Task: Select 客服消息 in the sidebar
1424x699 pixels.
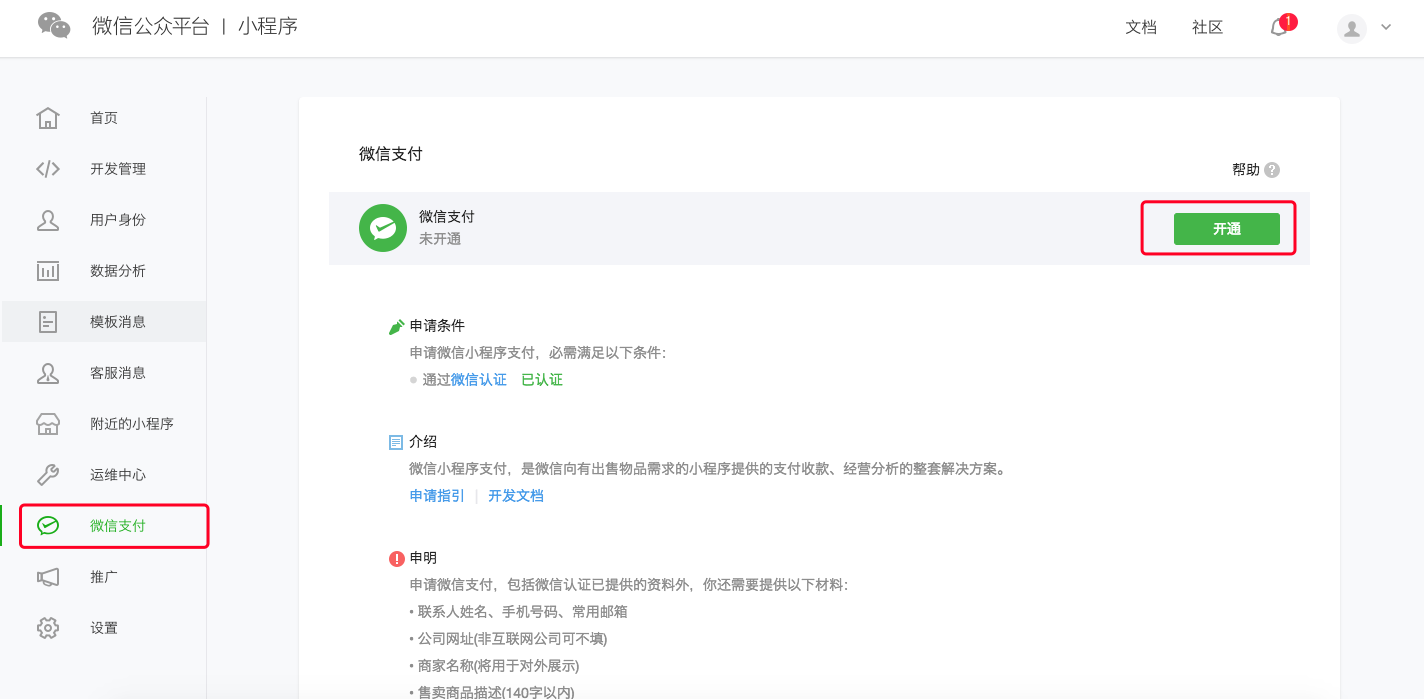Action: 117,373
